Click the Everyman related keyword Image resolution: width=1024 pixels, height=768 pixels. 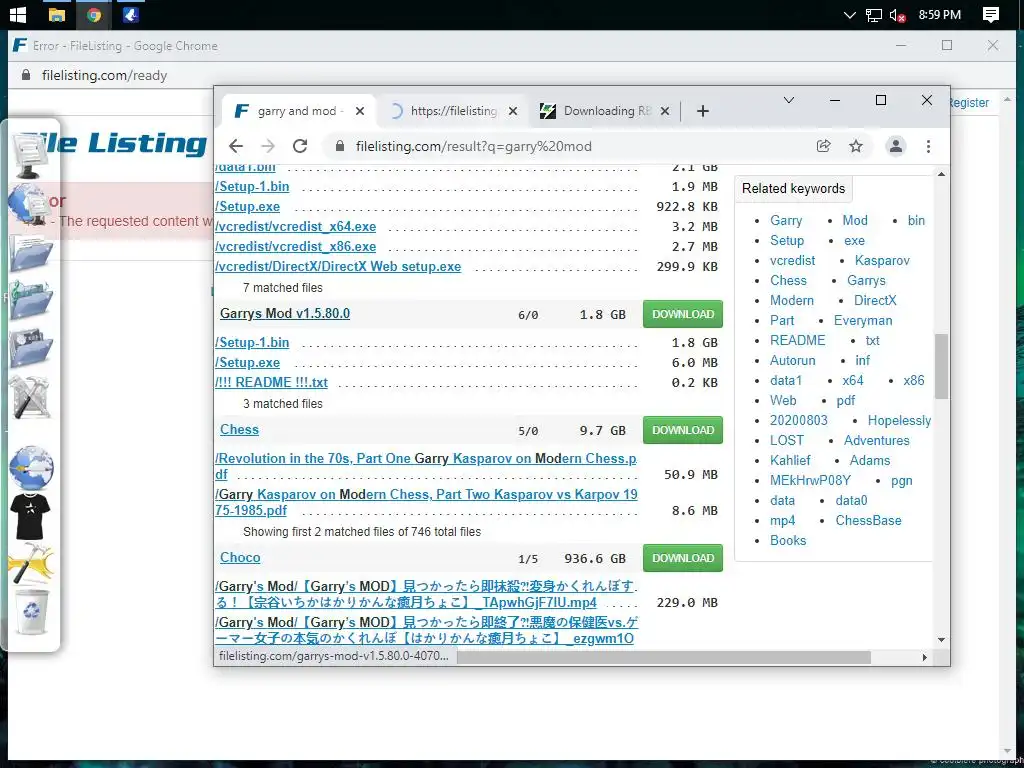click(x=863, y=321)
